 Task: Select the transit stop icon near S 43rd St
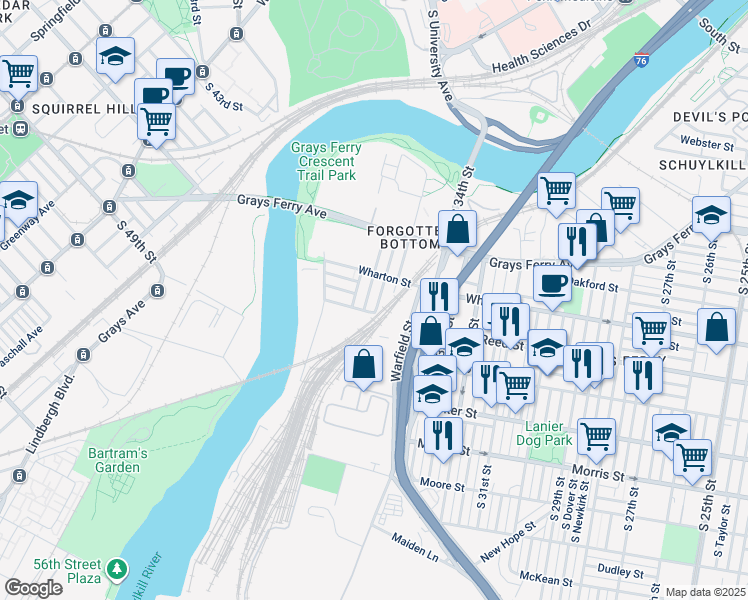(x=203, y=72)
